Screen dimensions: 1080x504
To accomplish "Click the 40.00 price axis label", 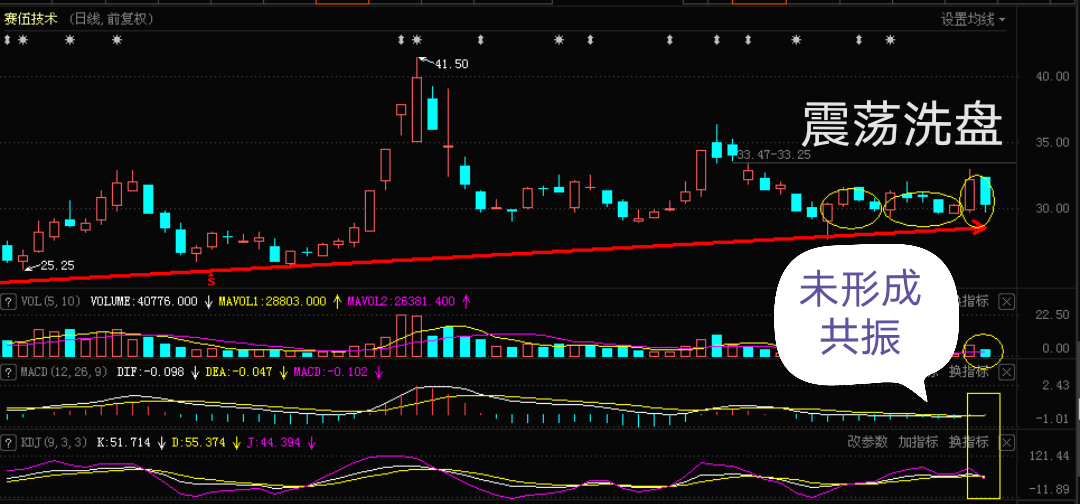I will pyautogui.click(x=1052, y=76).
